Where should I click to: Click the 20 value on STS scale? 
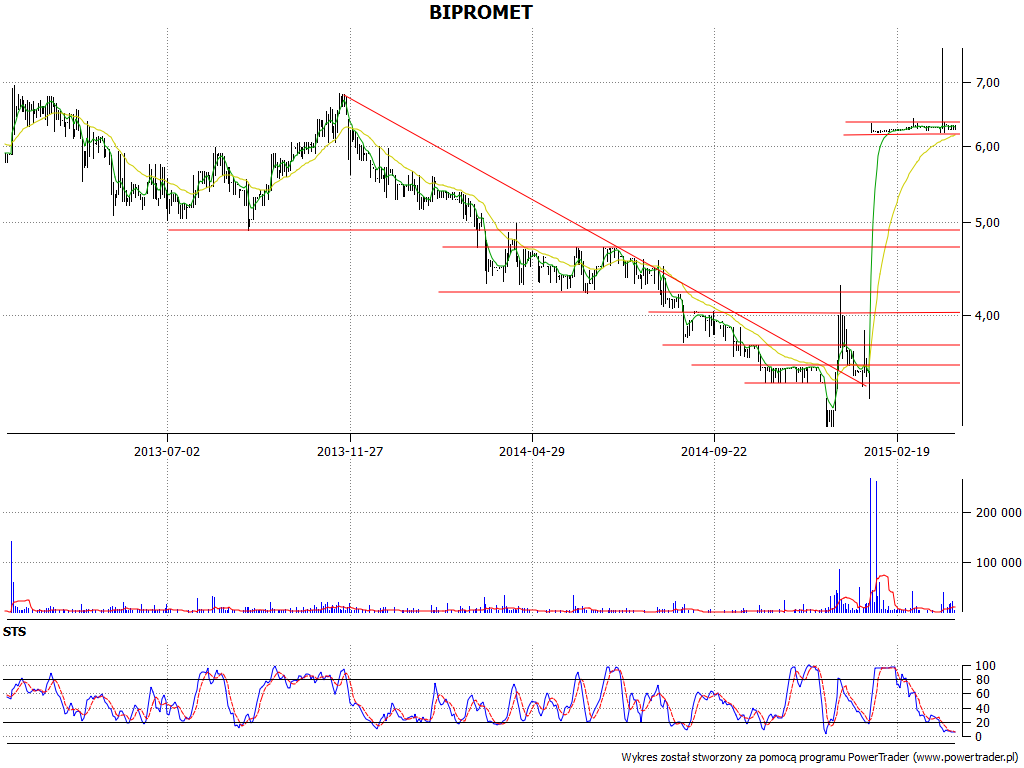coord(983,722)
